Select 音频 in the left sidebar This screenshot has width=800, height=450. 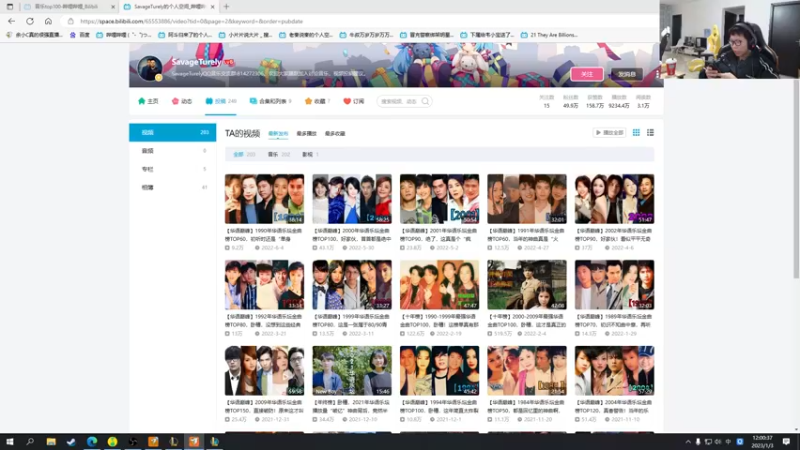[x=172, y=151]
